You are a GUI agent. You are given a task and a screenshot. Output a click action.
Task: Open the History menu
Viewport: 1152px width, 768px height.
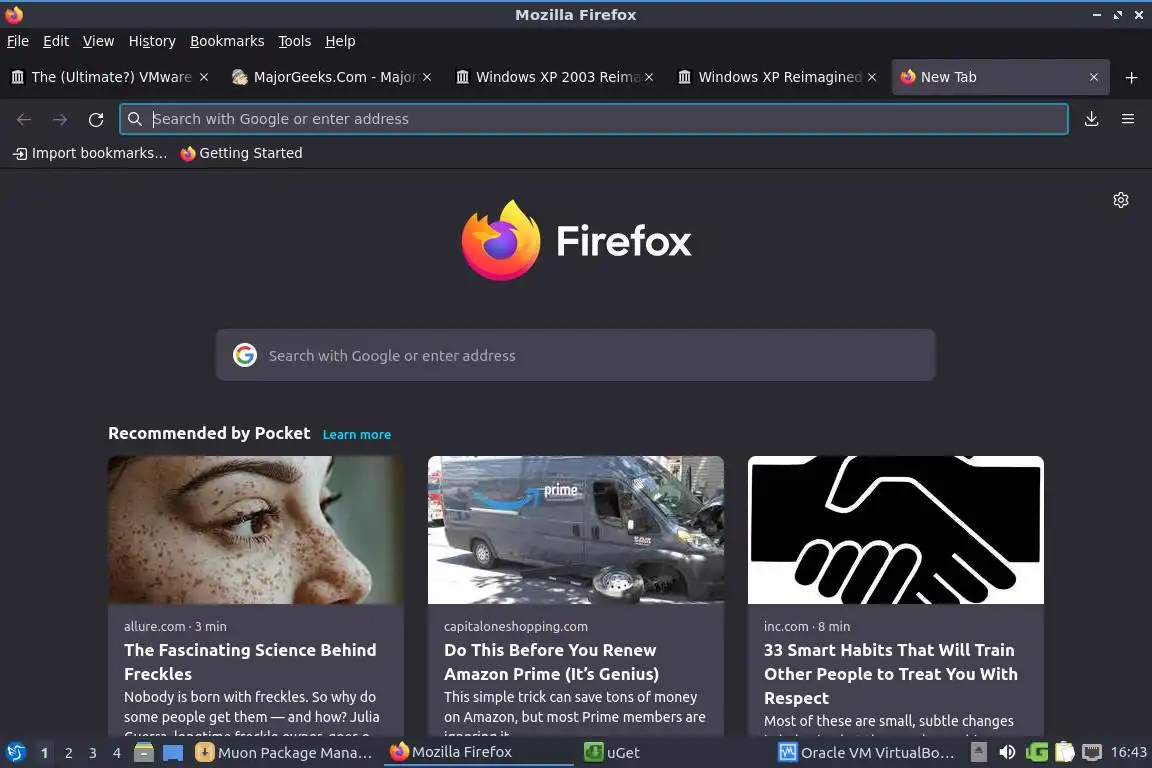point(152,41)
